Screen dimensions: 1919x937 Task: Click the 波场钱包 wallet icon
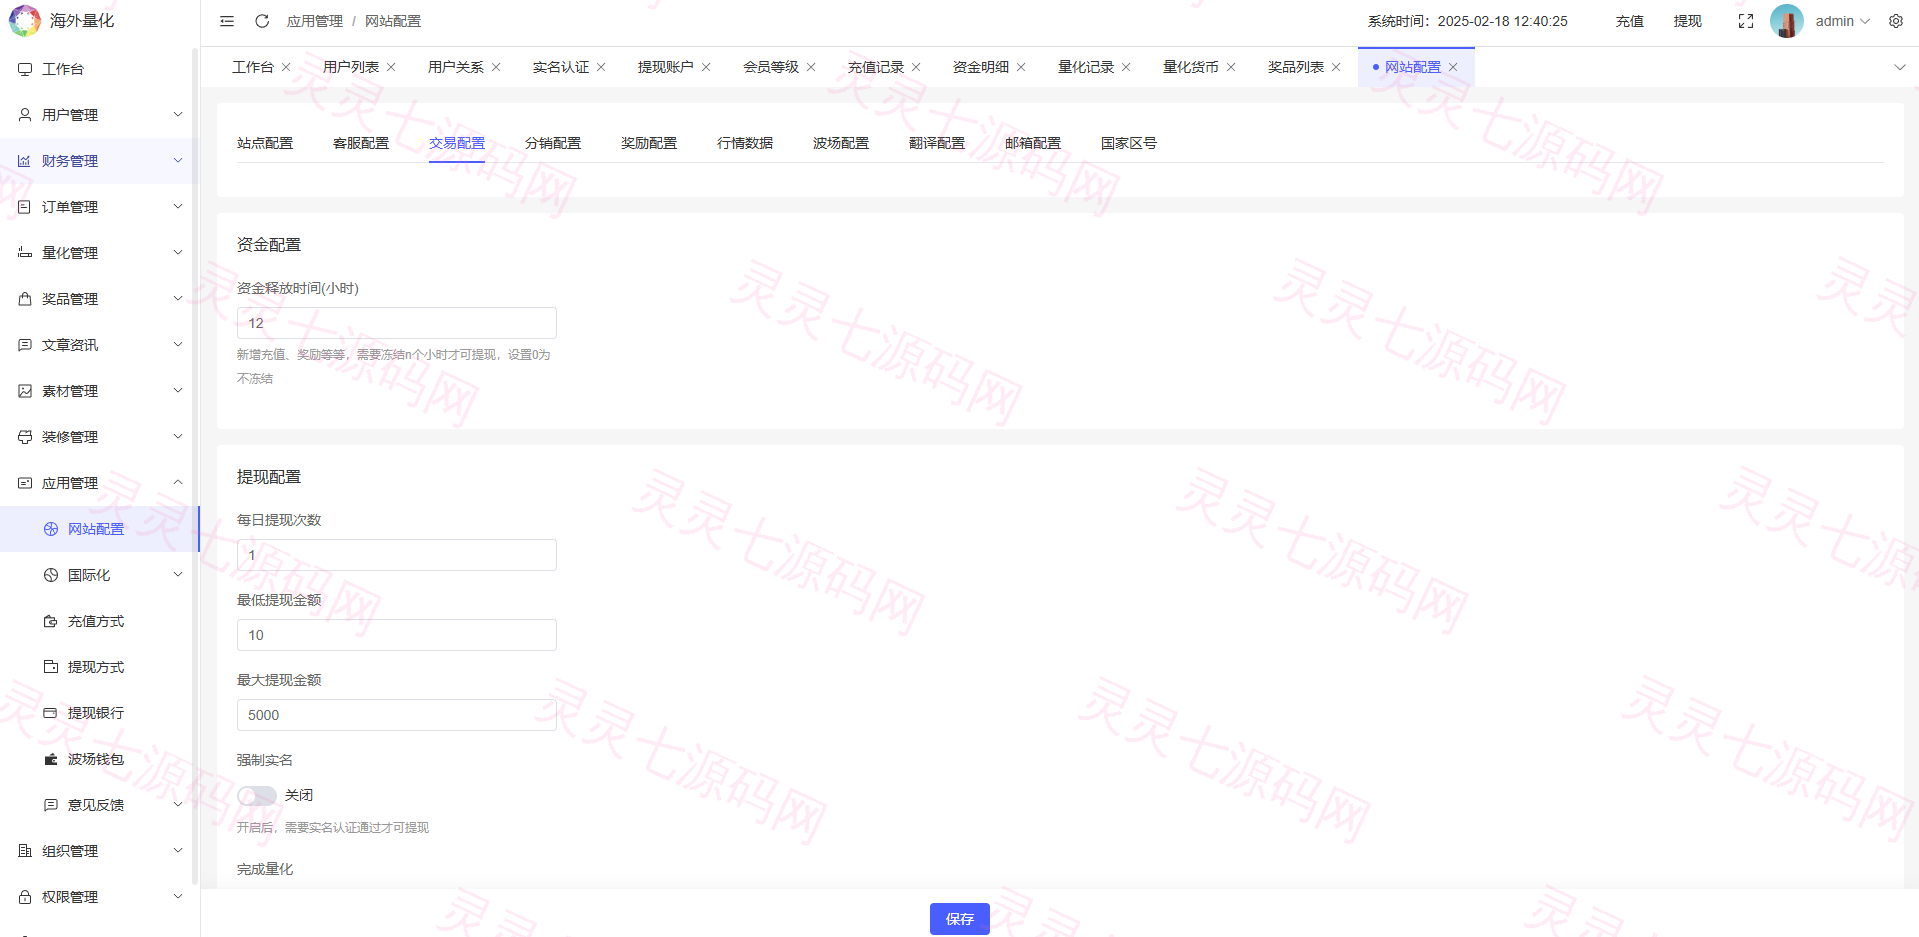click(51, 759)
